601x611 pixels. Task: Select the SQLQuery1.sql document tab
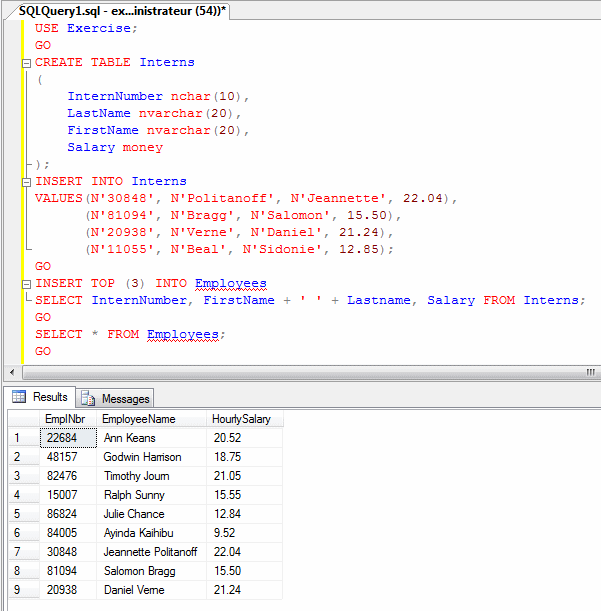pos(122,11)
